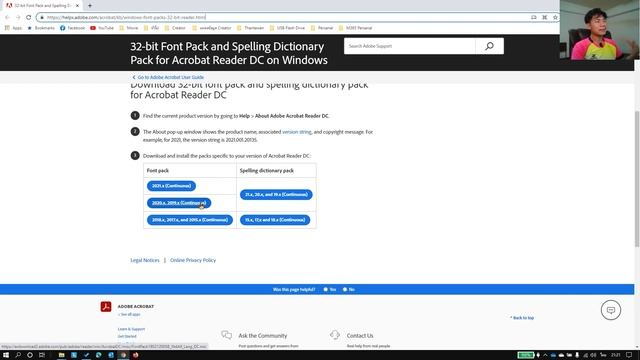The height and width of the screenshot is (360, 640).
Task: Open a new browser tab
Action: [90, 6]
